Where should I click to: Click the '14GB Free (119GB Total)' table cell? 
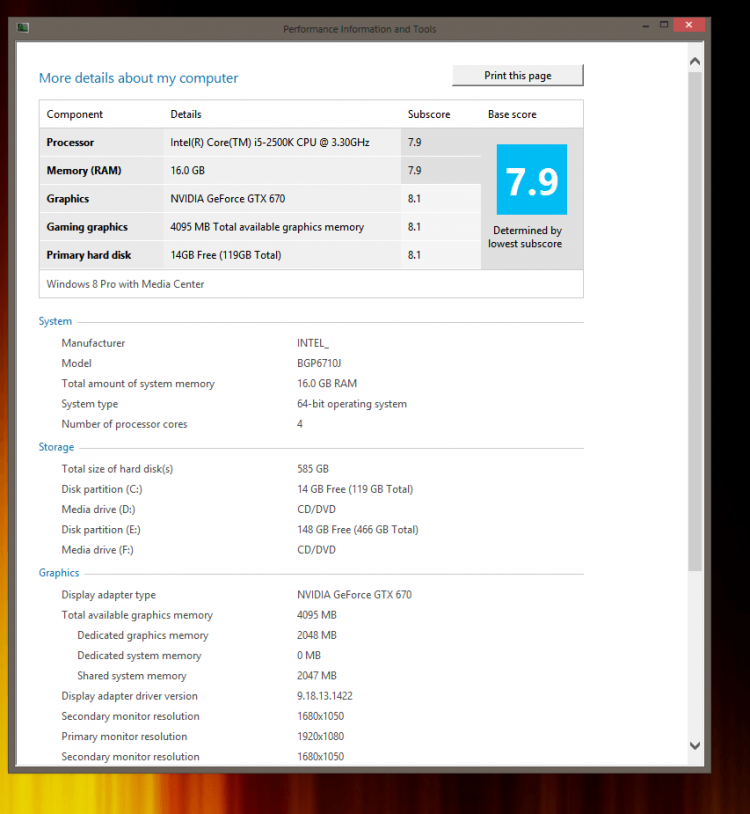(x=226, y=255)
